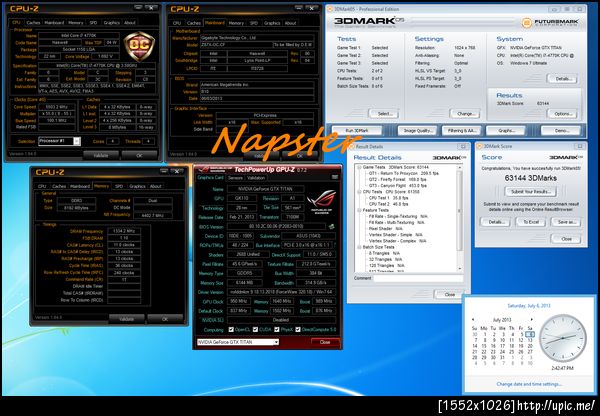The image size is (600, 416).
Task: Click the Run 3DMark button
Action: click(357, 131)
